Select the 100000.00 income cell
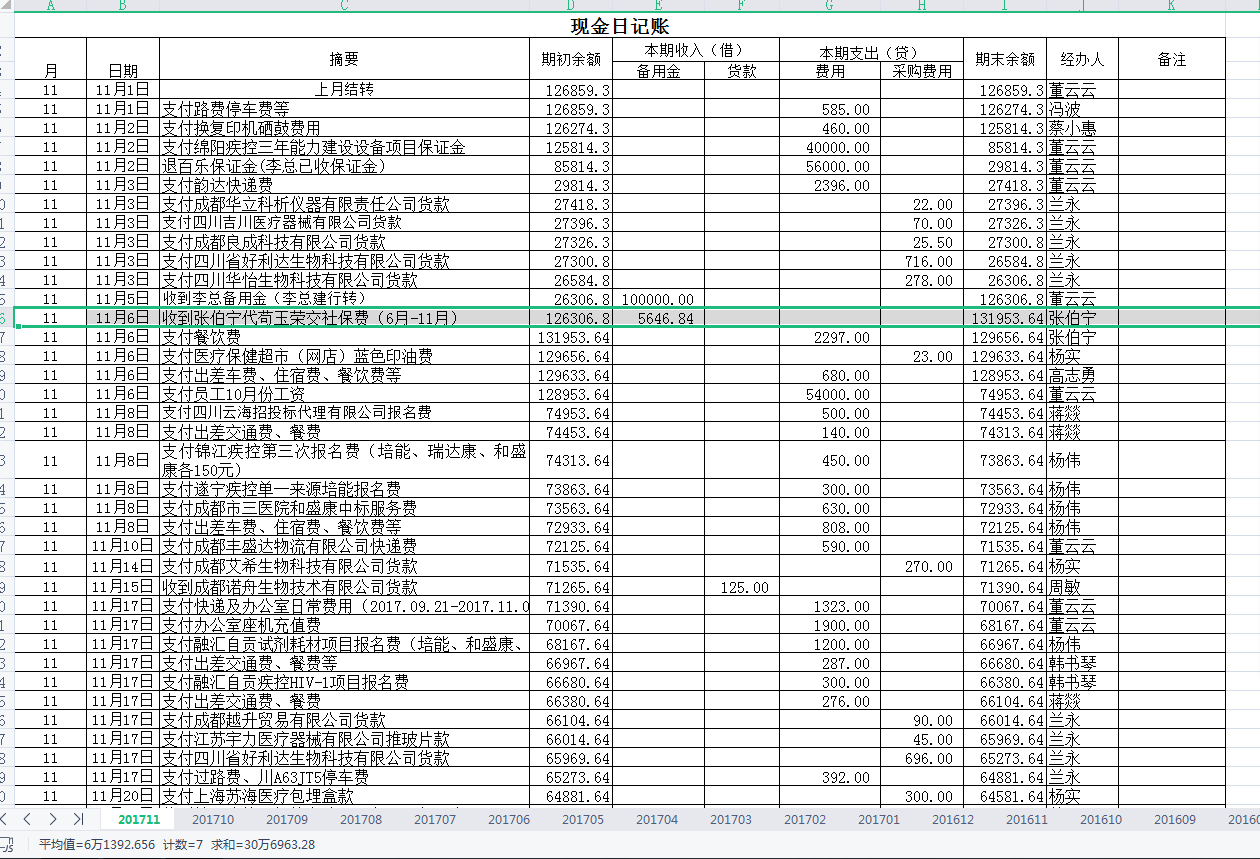The height and width of the screenshot is (859, 1260). click(x=658, y=299)
